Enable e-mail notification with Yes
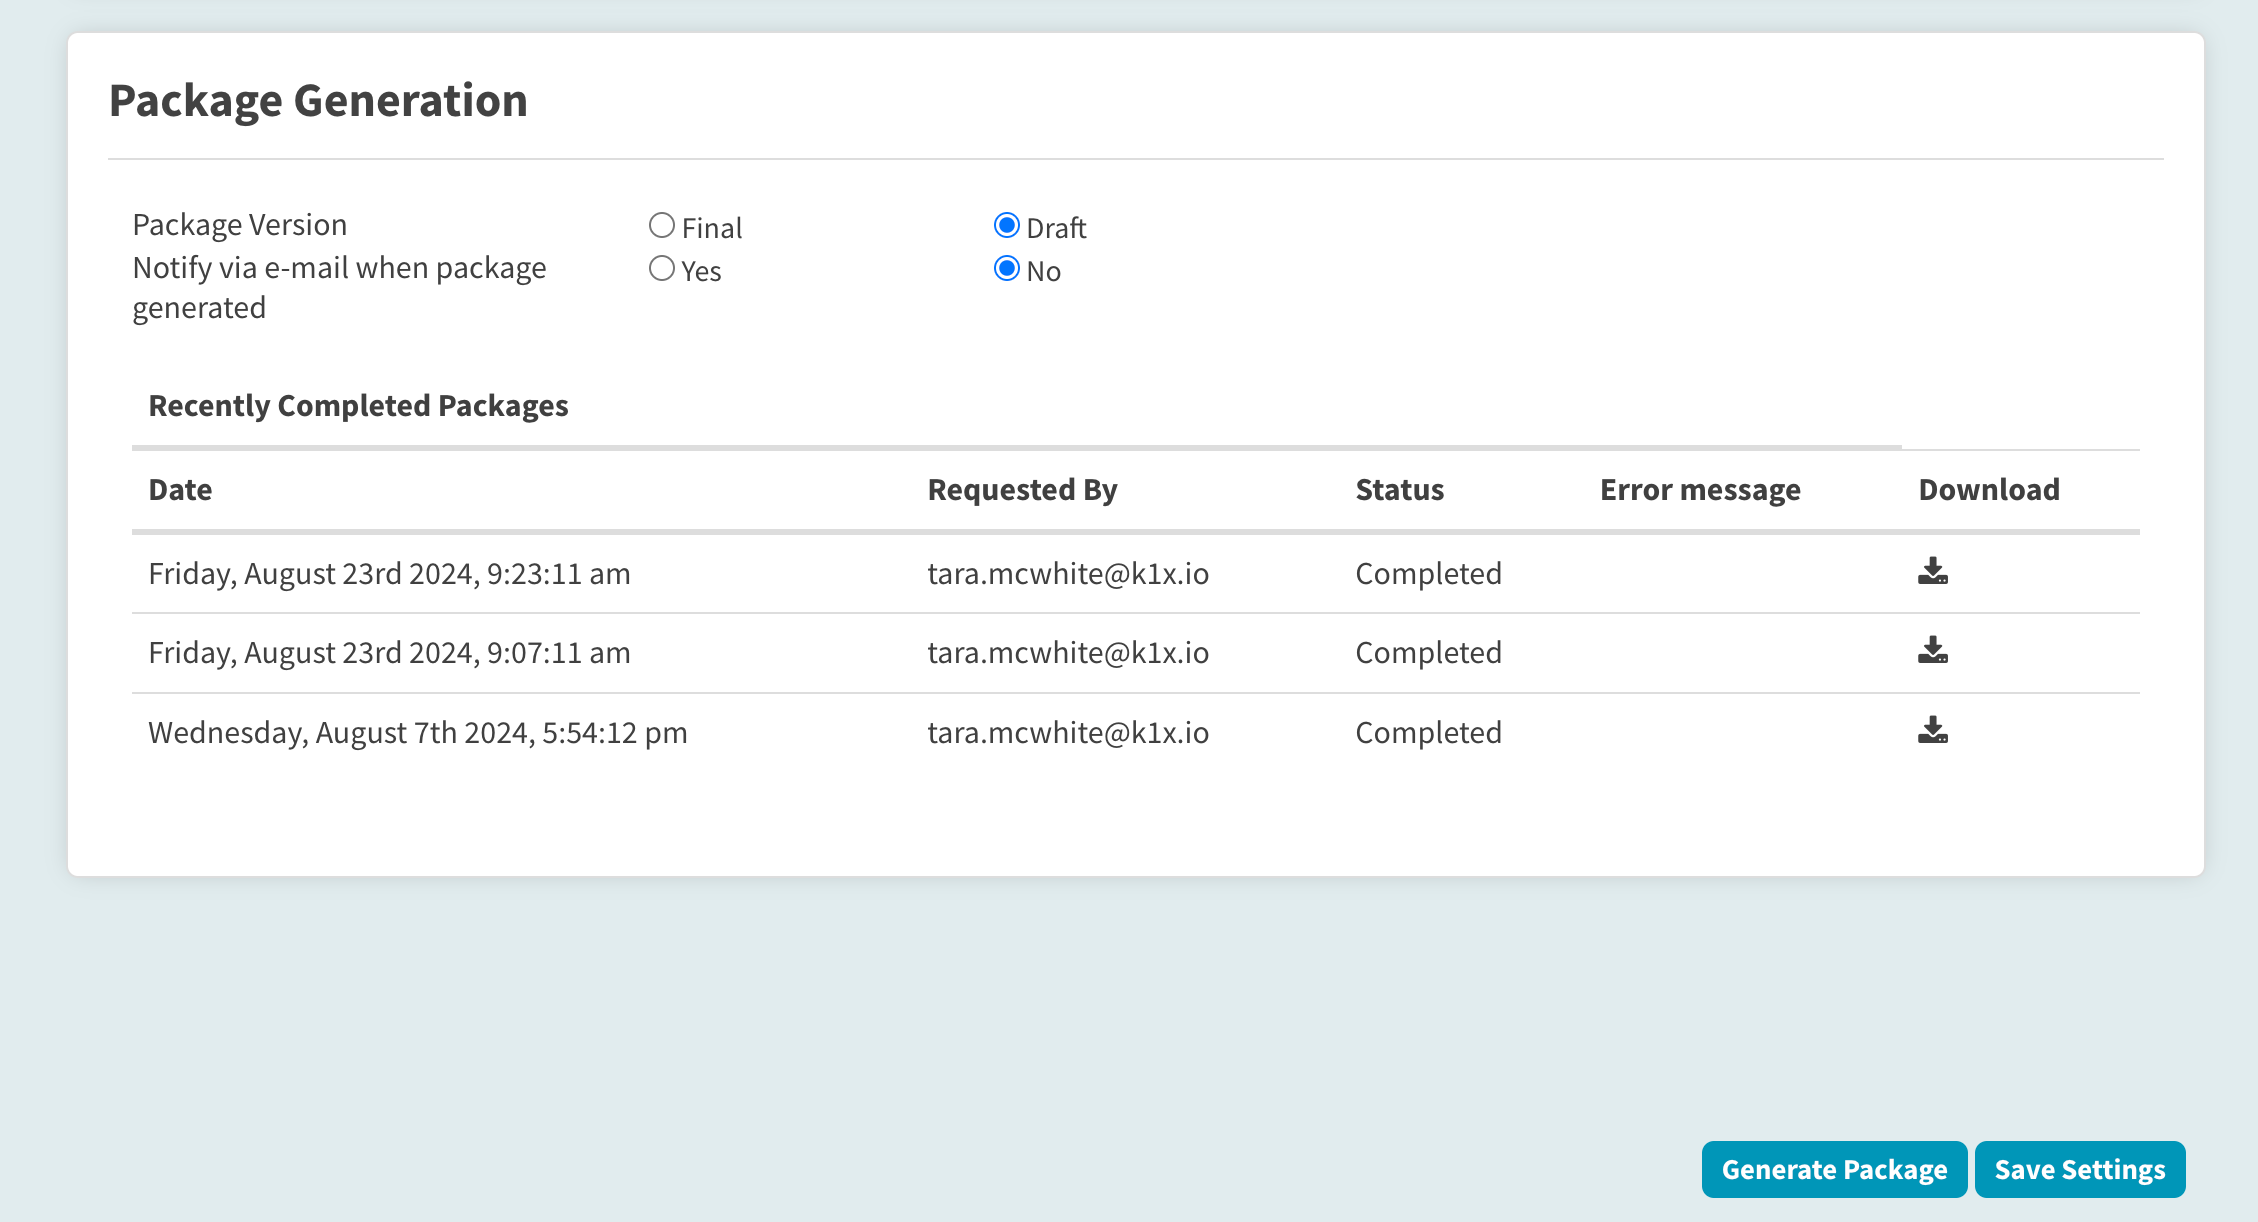2258x1222 pixels. click(x=661, y=269)
